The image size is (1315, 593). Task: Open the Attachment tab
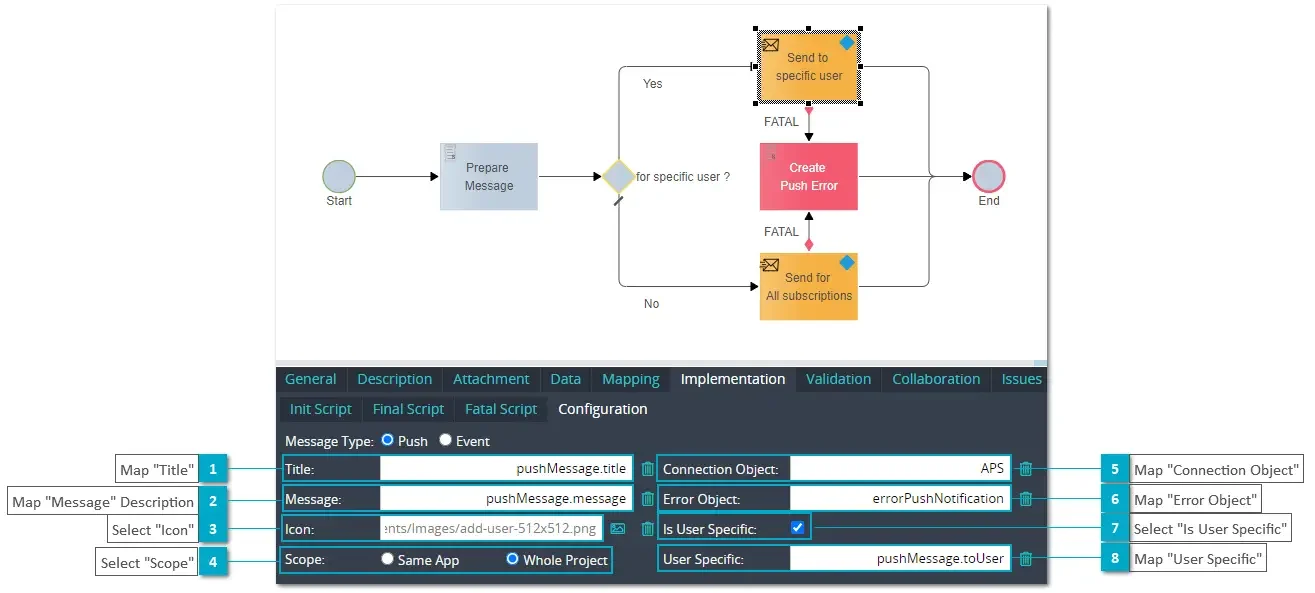(x=491, y=379)
